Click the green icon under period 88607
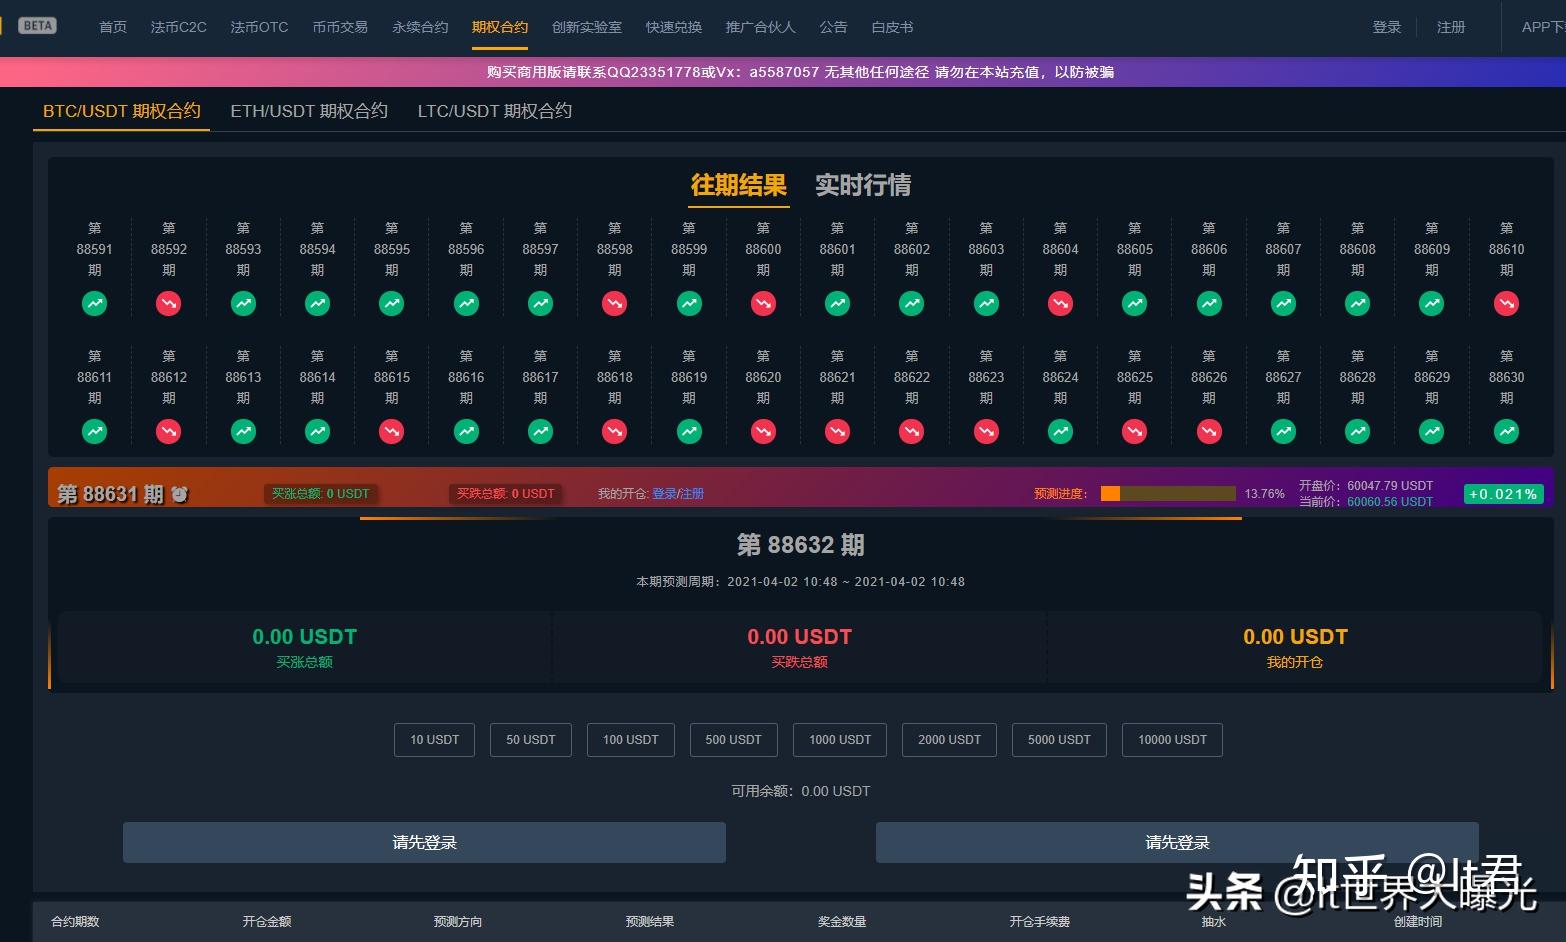The height and width of the screenshot is (942, 1566). click(1283, 303)
